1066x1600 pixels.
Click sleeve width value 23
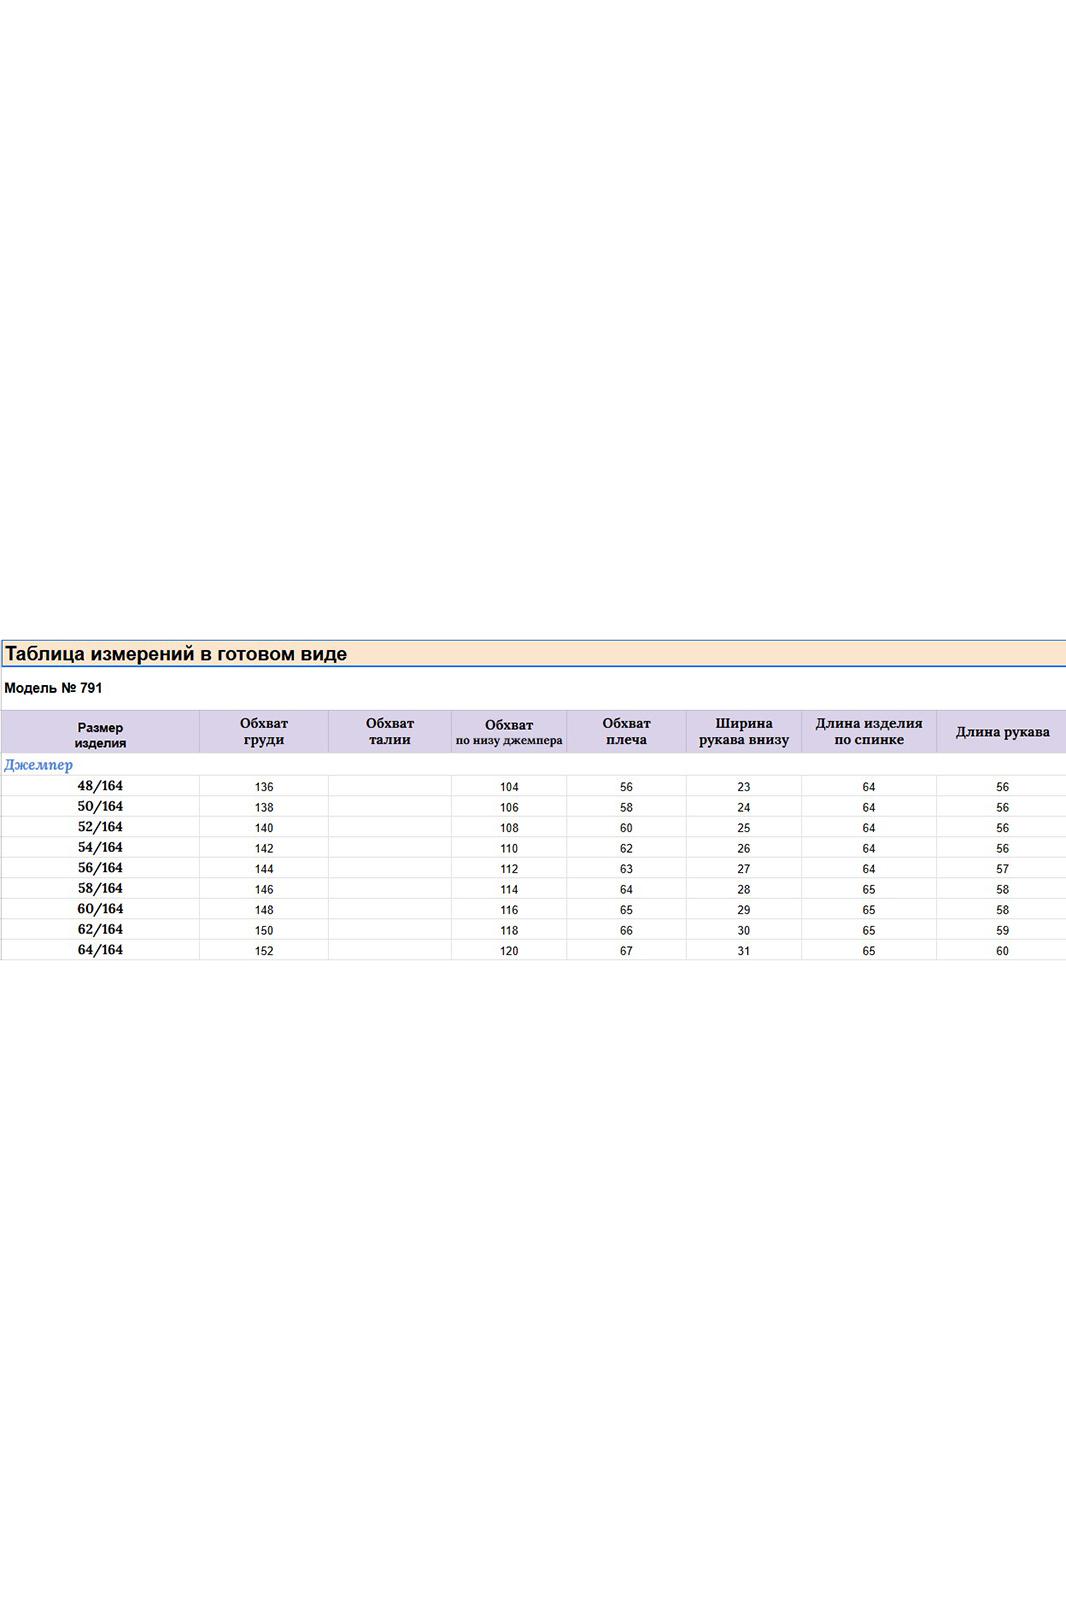tap(744, 787)
